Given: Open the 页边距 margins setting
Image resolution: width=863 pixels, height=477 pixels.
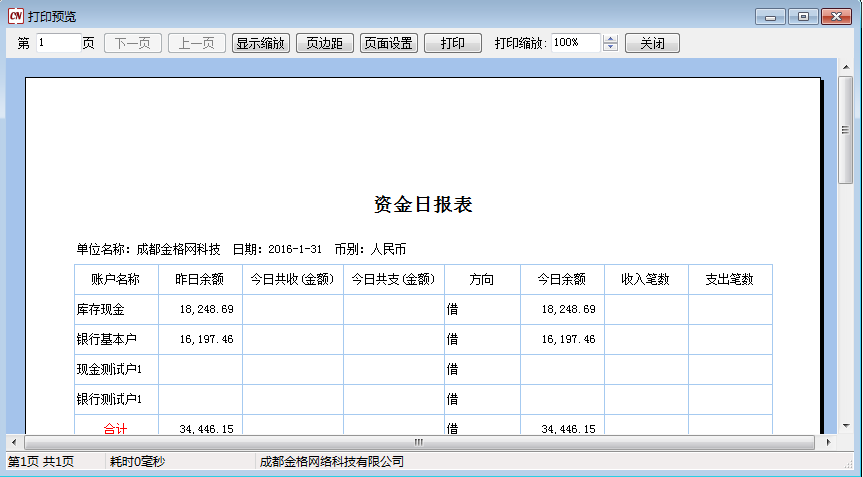Looking at the screenshot, I should coord(325,43).
